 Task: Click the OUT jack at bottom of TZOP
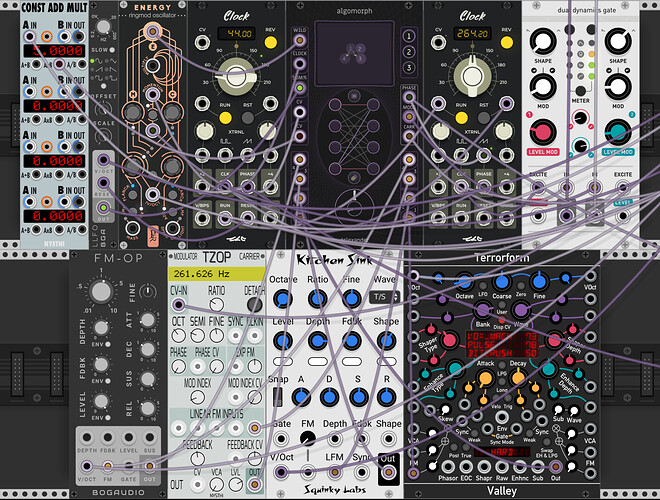point(254,484)
